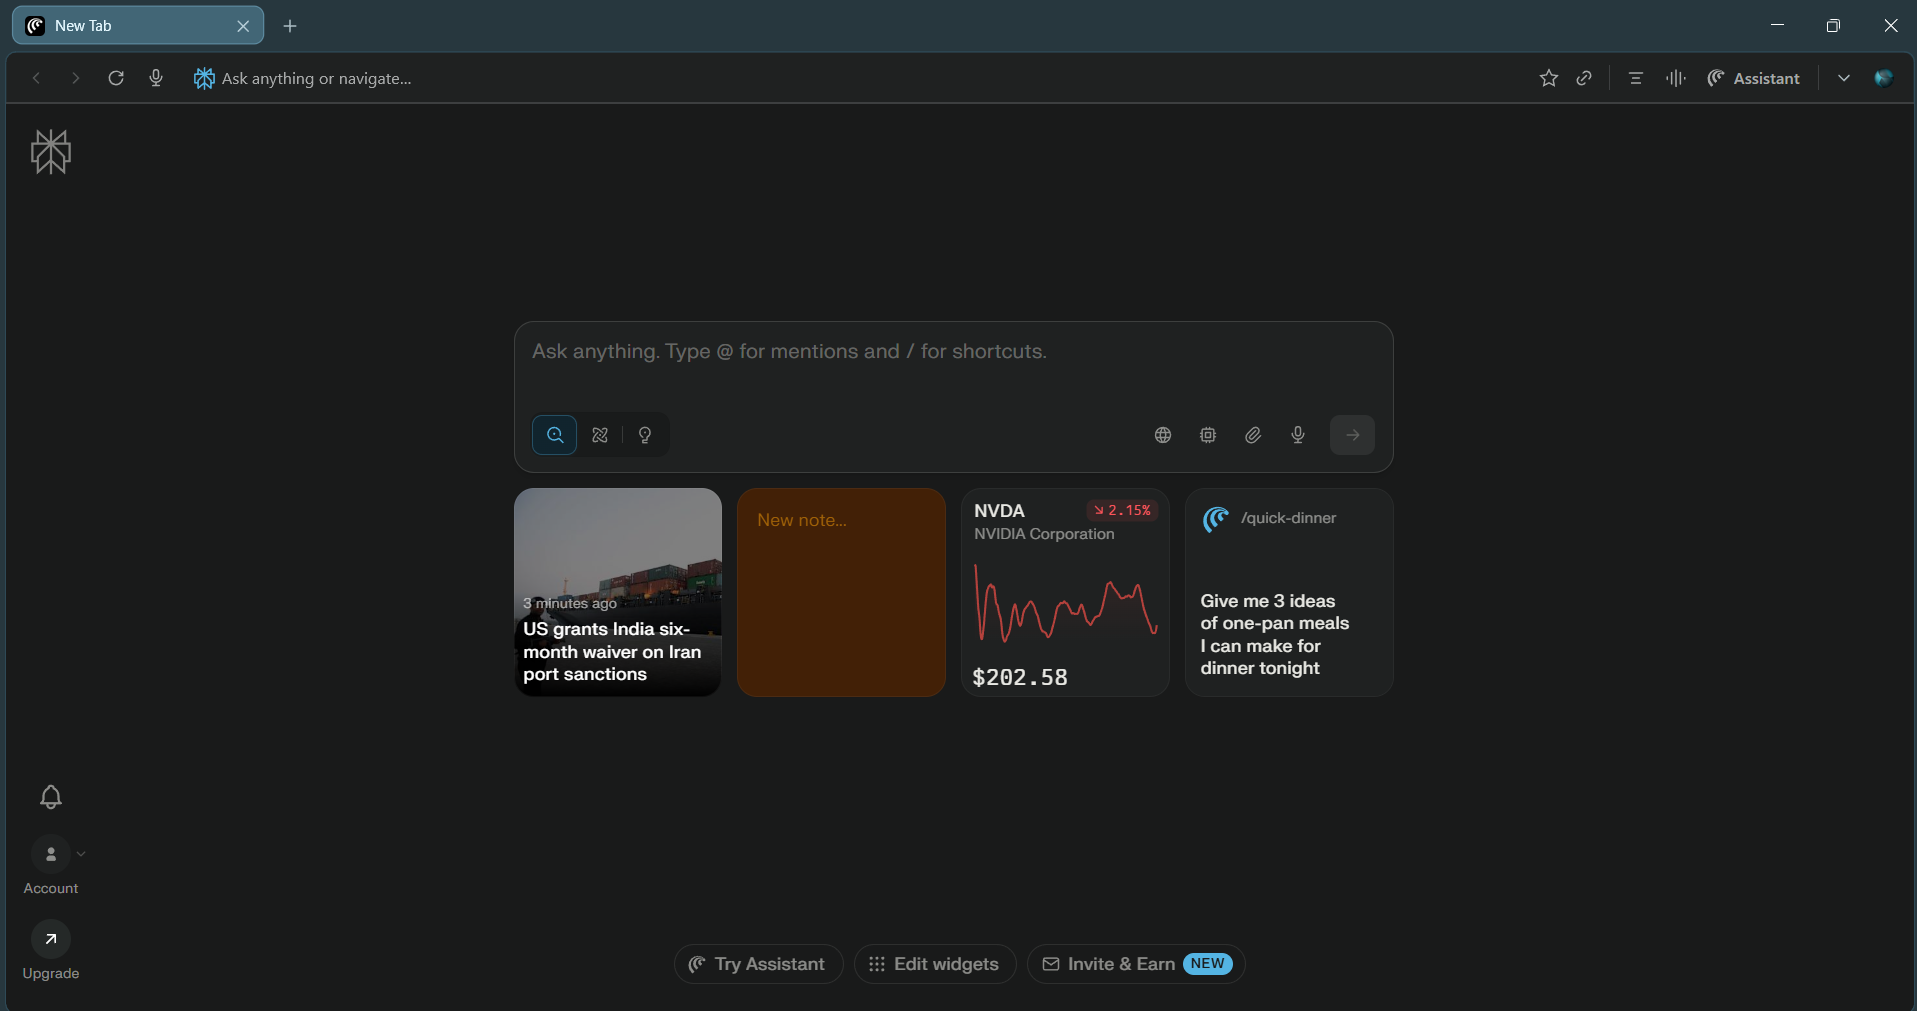Toggle search mode with the magnifier button

(x=555, y=435)
